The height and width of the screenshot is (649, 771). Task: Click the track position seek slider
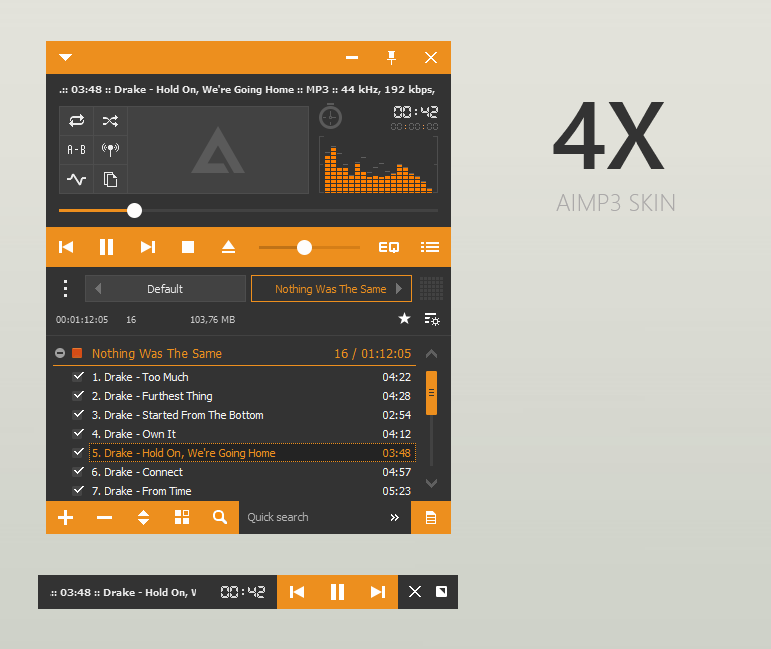coord(248,210)
